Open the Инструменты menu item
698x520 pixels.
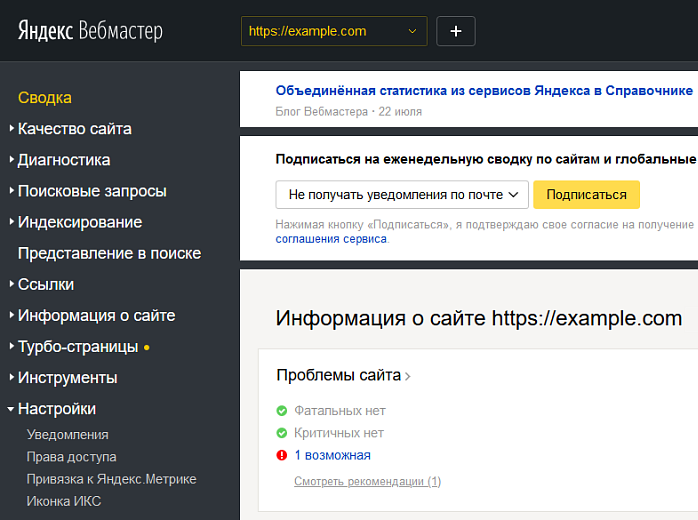click(68, 378)
